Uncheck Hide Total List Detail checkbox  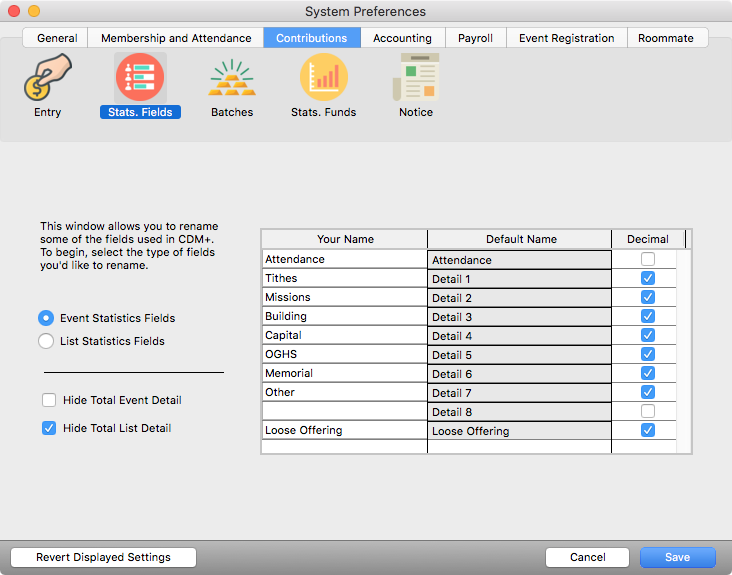click(x=49, y=428)
